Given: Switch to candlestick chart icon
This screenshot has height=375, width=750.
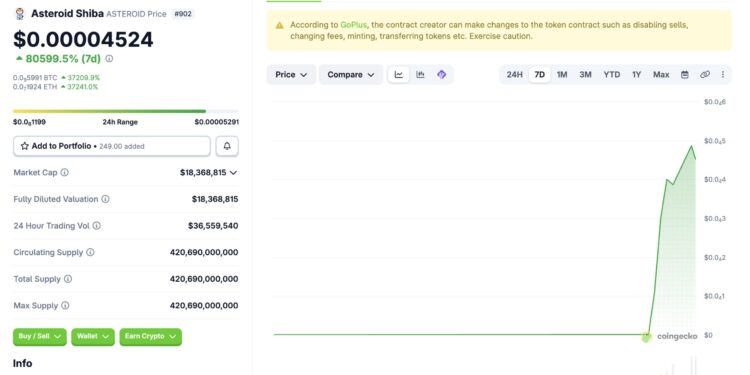Looking at the screenshot, I should coord(420,75).
